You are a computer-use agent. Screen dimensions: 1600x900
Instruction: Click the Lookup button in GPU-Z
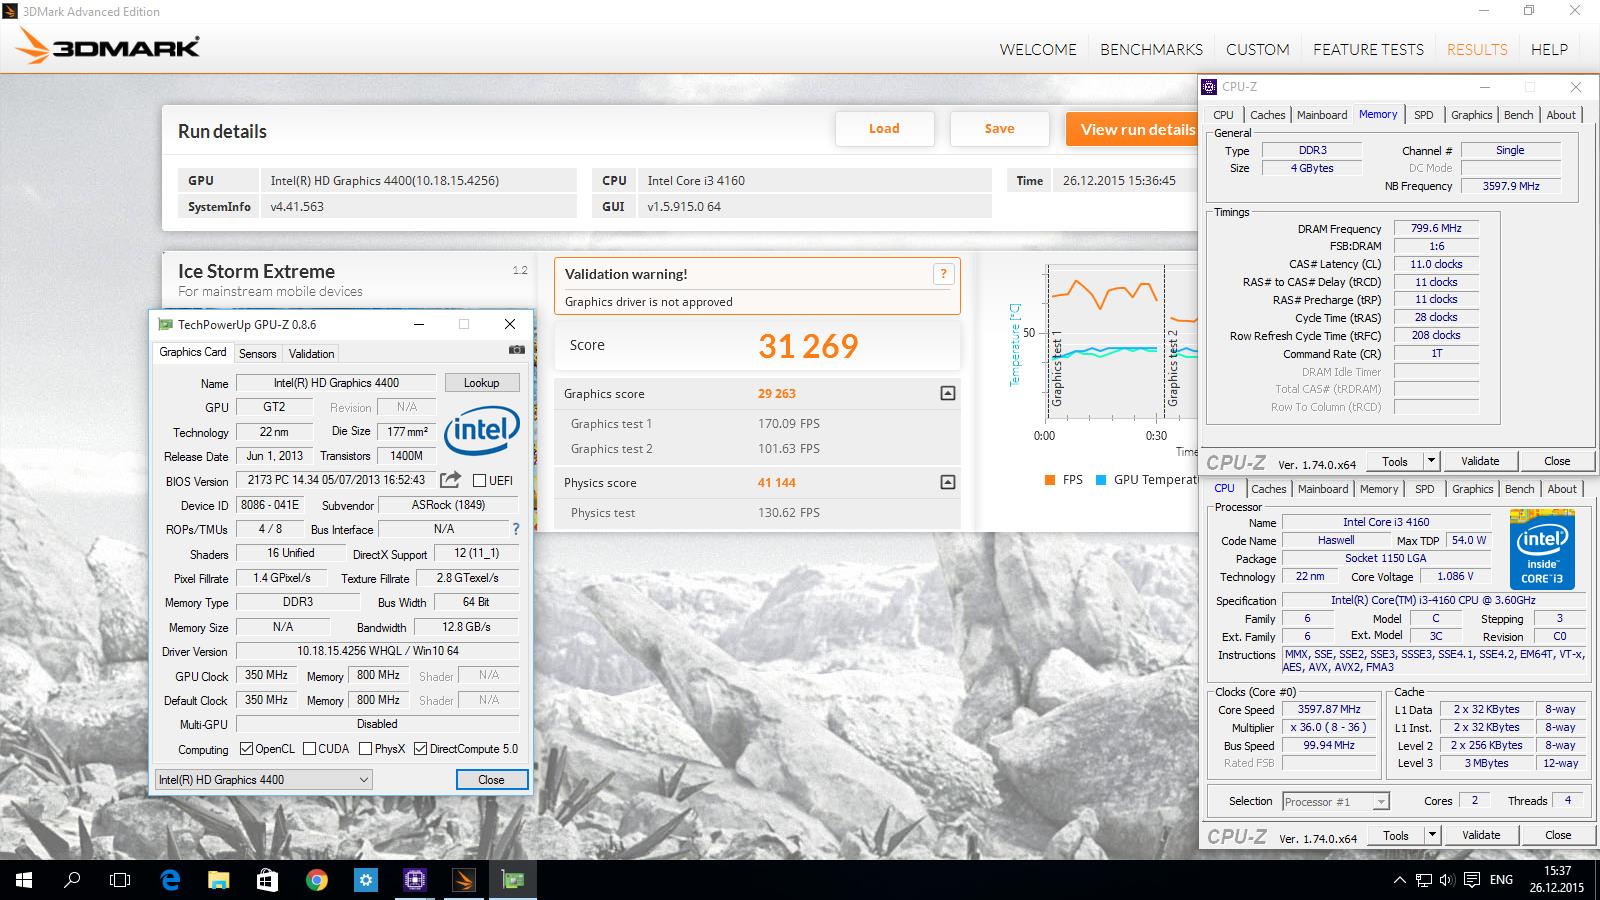point(481,382)
